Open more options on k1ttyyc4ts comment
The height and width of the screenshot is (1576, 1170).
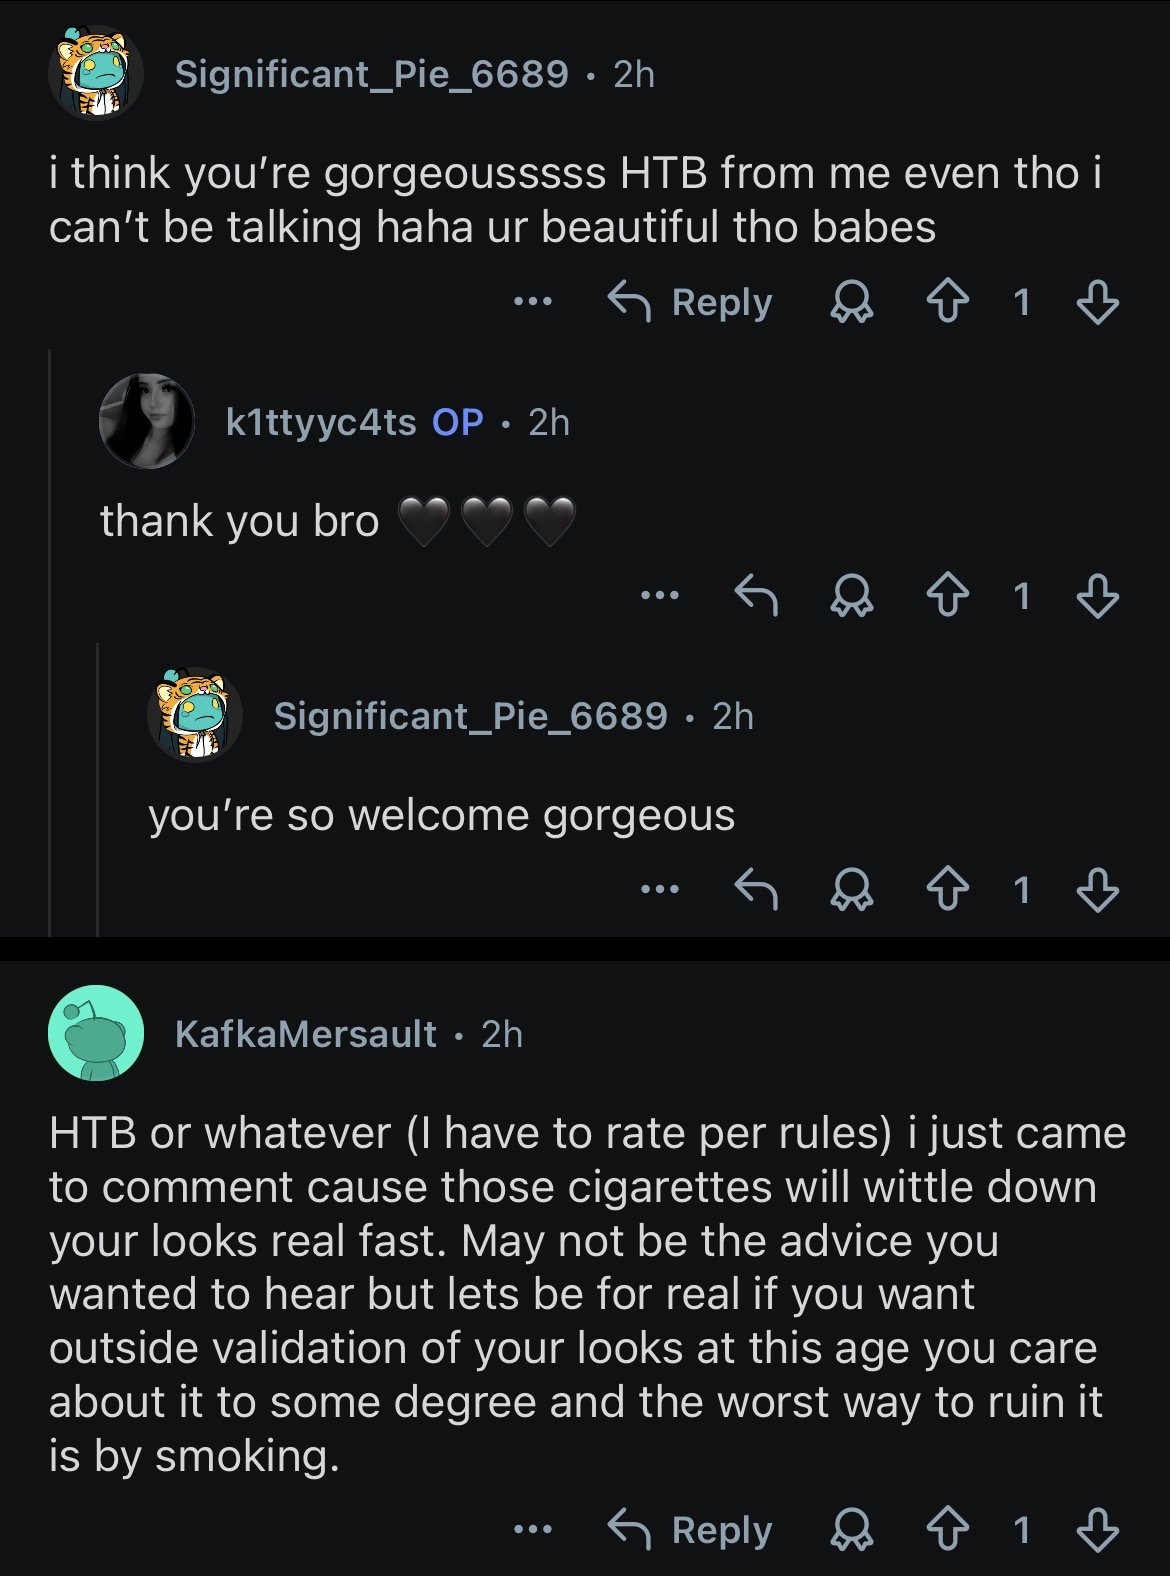pyautogui.click(x=660, y=595)
